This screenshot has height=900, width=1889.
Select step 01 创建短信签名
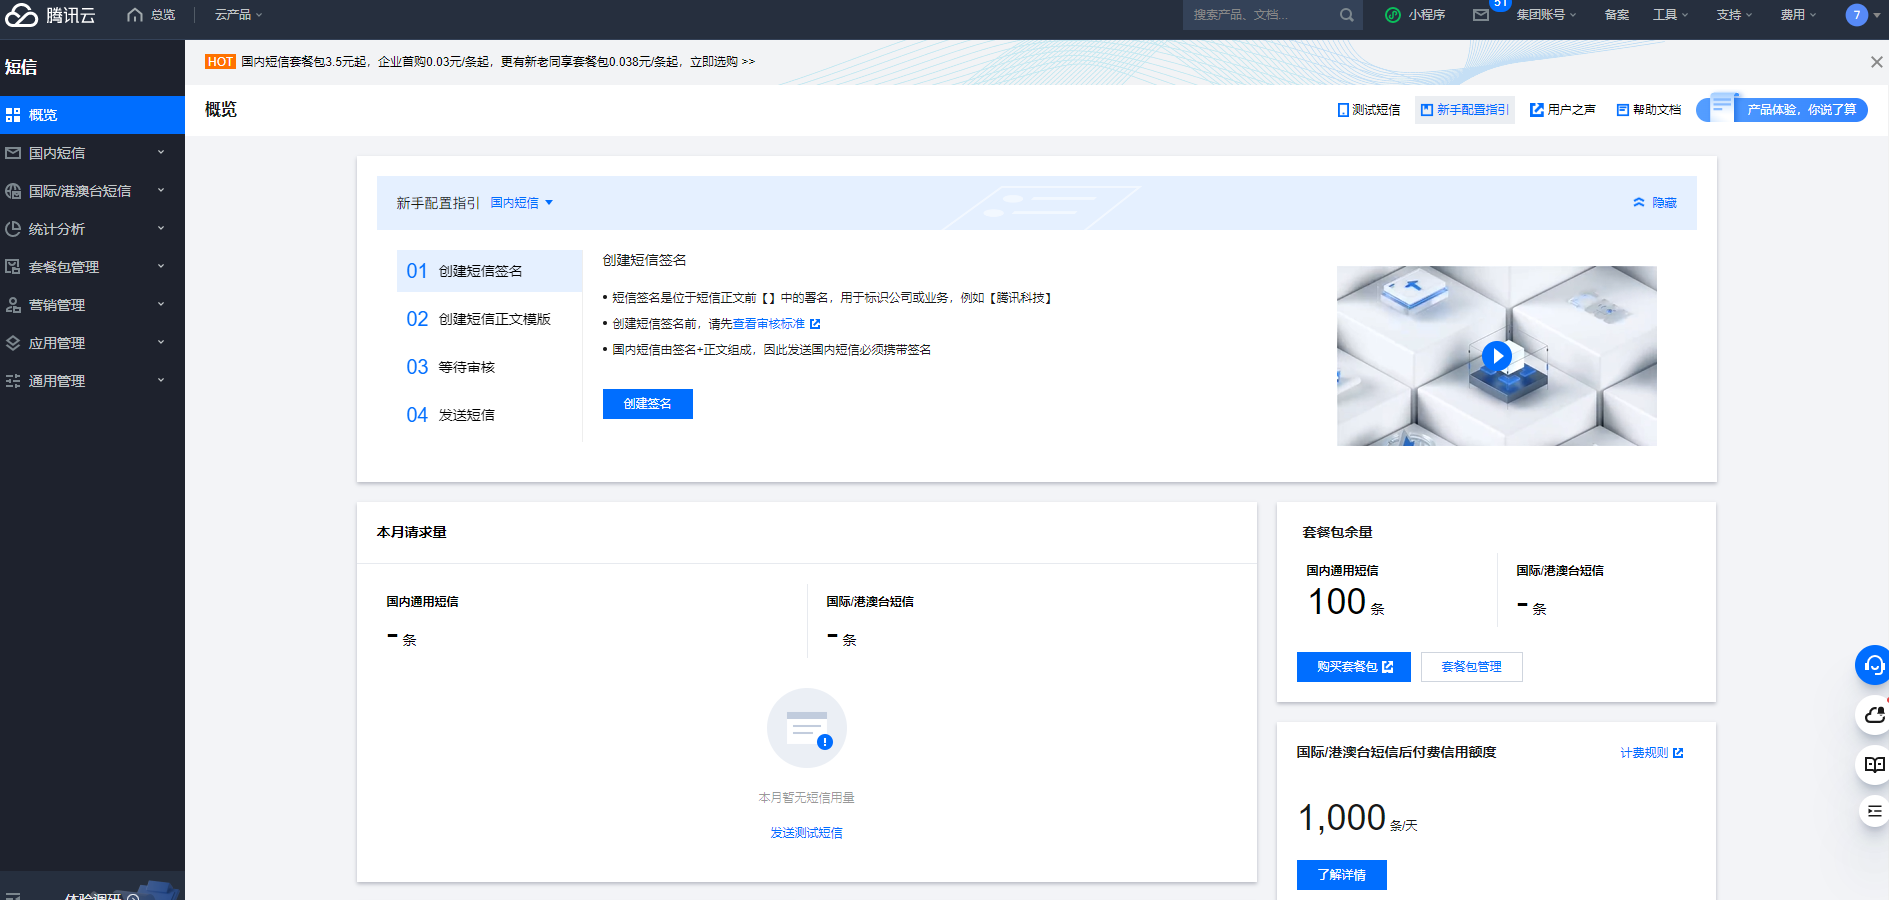coord(489,271)
